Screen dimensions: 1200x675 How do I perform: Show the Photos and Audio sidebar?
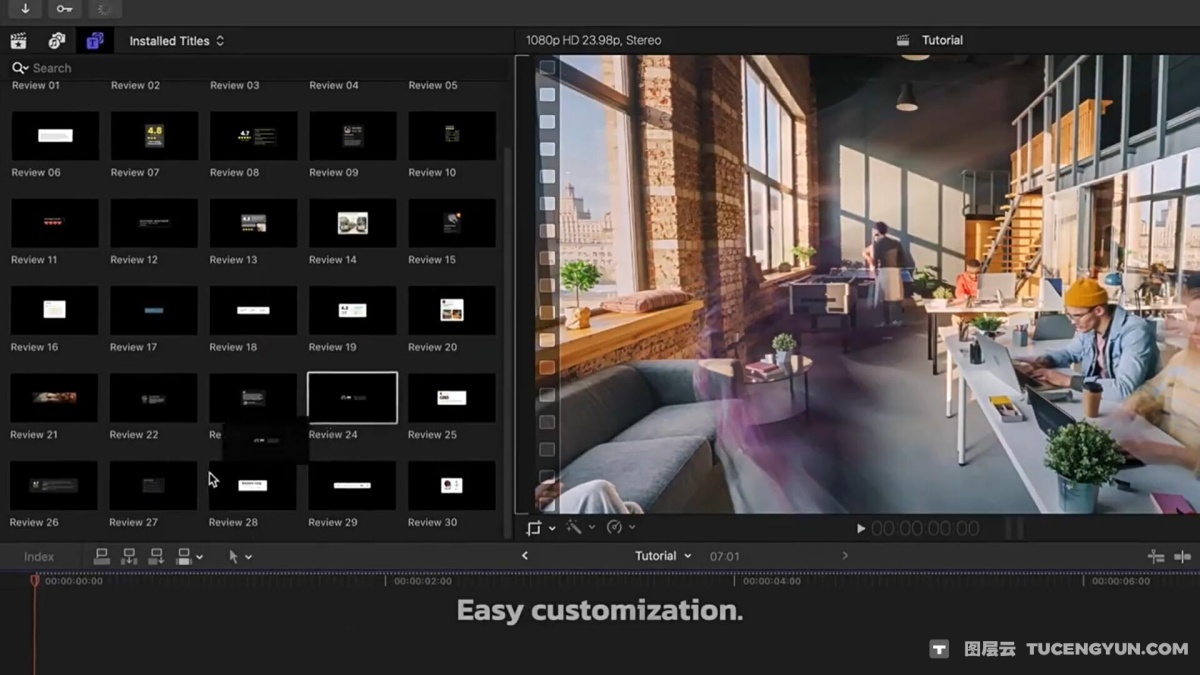[57, 41]
